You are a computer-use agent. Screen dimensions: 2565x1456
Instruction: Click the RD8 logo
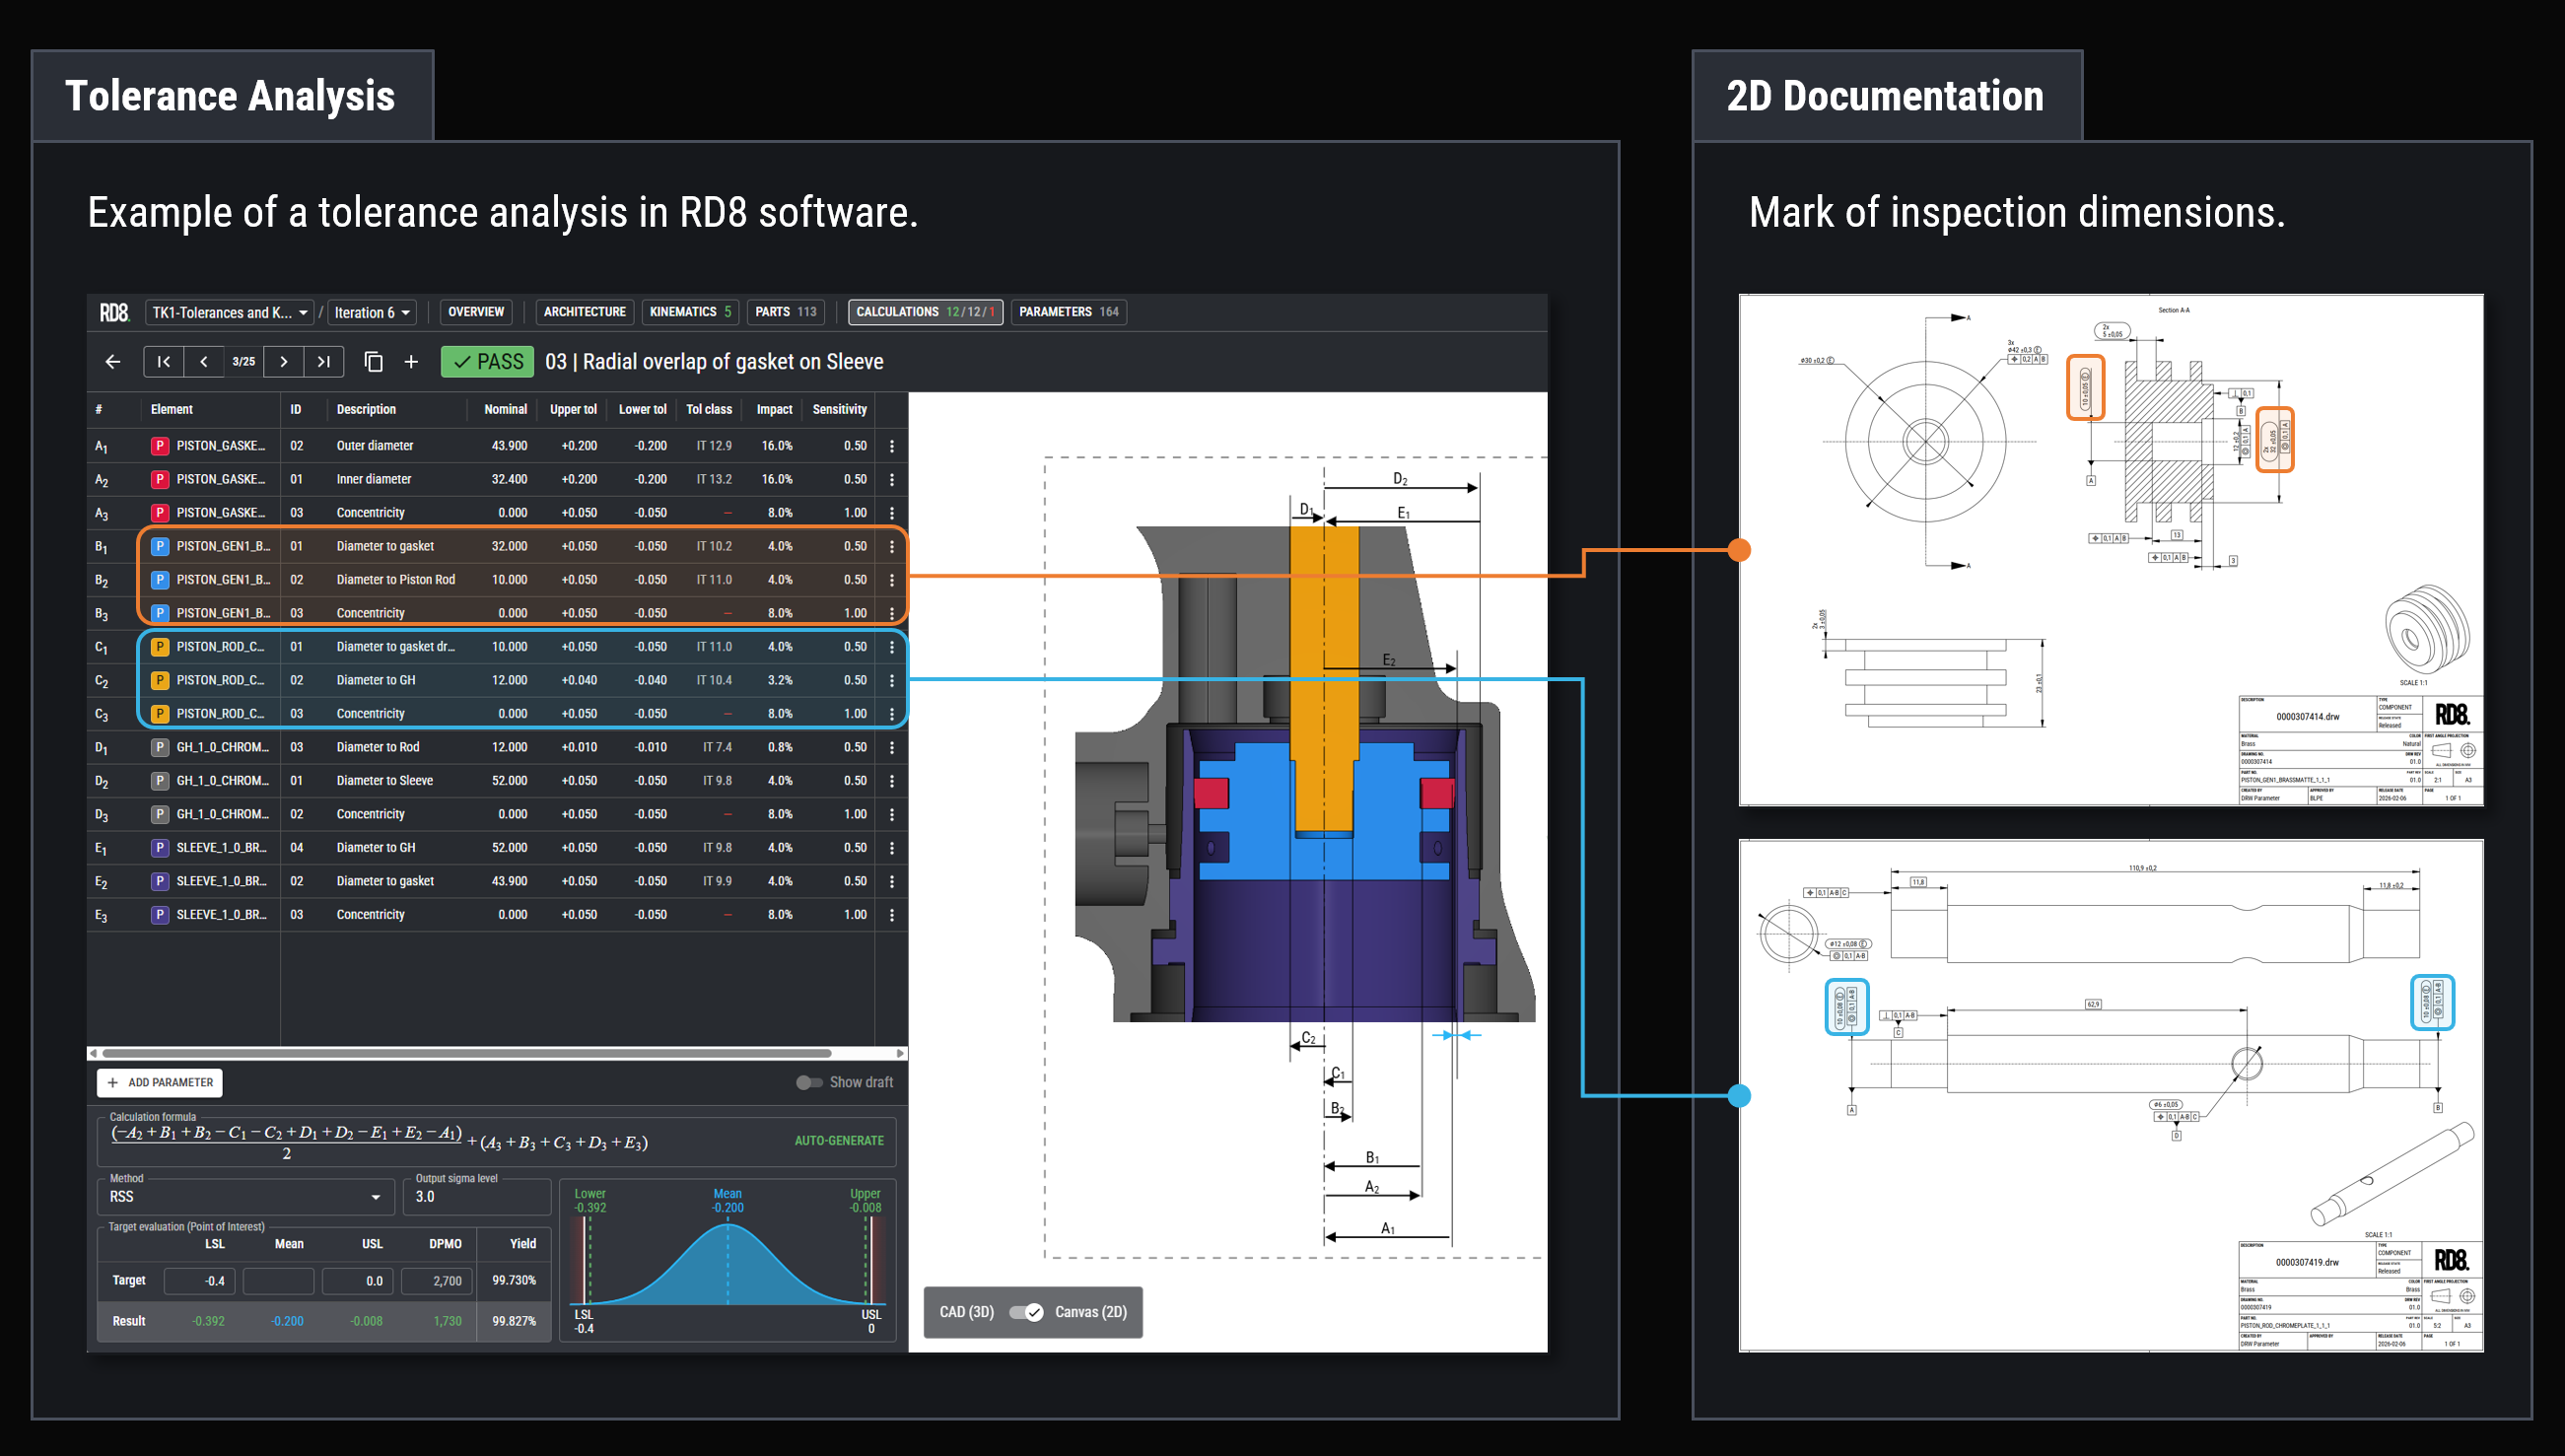tap(114, 311)
